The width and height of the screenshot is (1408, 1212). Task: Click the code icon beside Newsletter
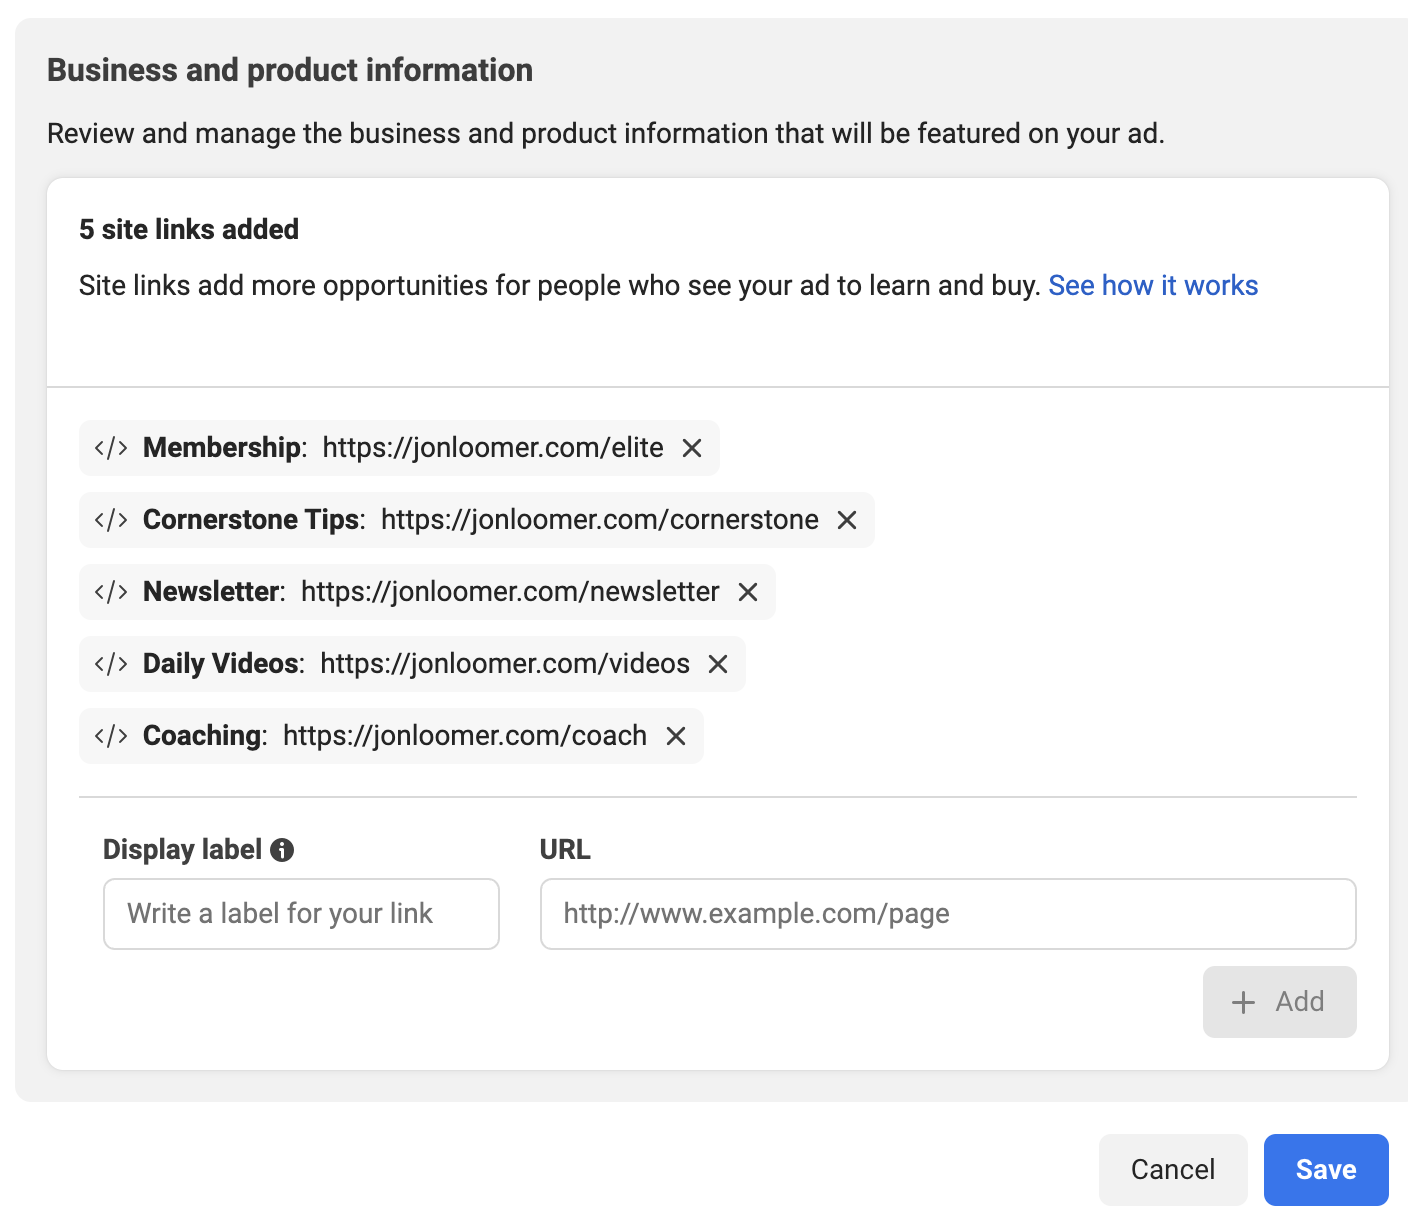coord(111,592)
